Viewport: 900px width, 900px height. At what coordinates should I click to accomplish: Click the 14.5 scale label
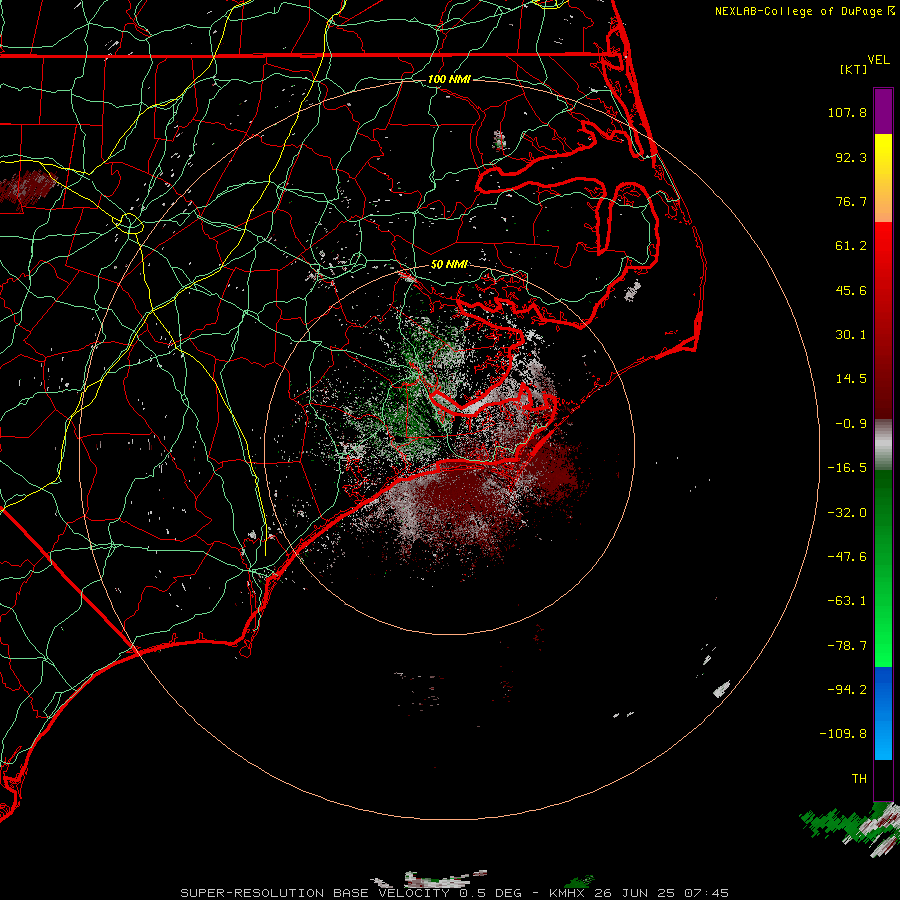tap(851, 379)
